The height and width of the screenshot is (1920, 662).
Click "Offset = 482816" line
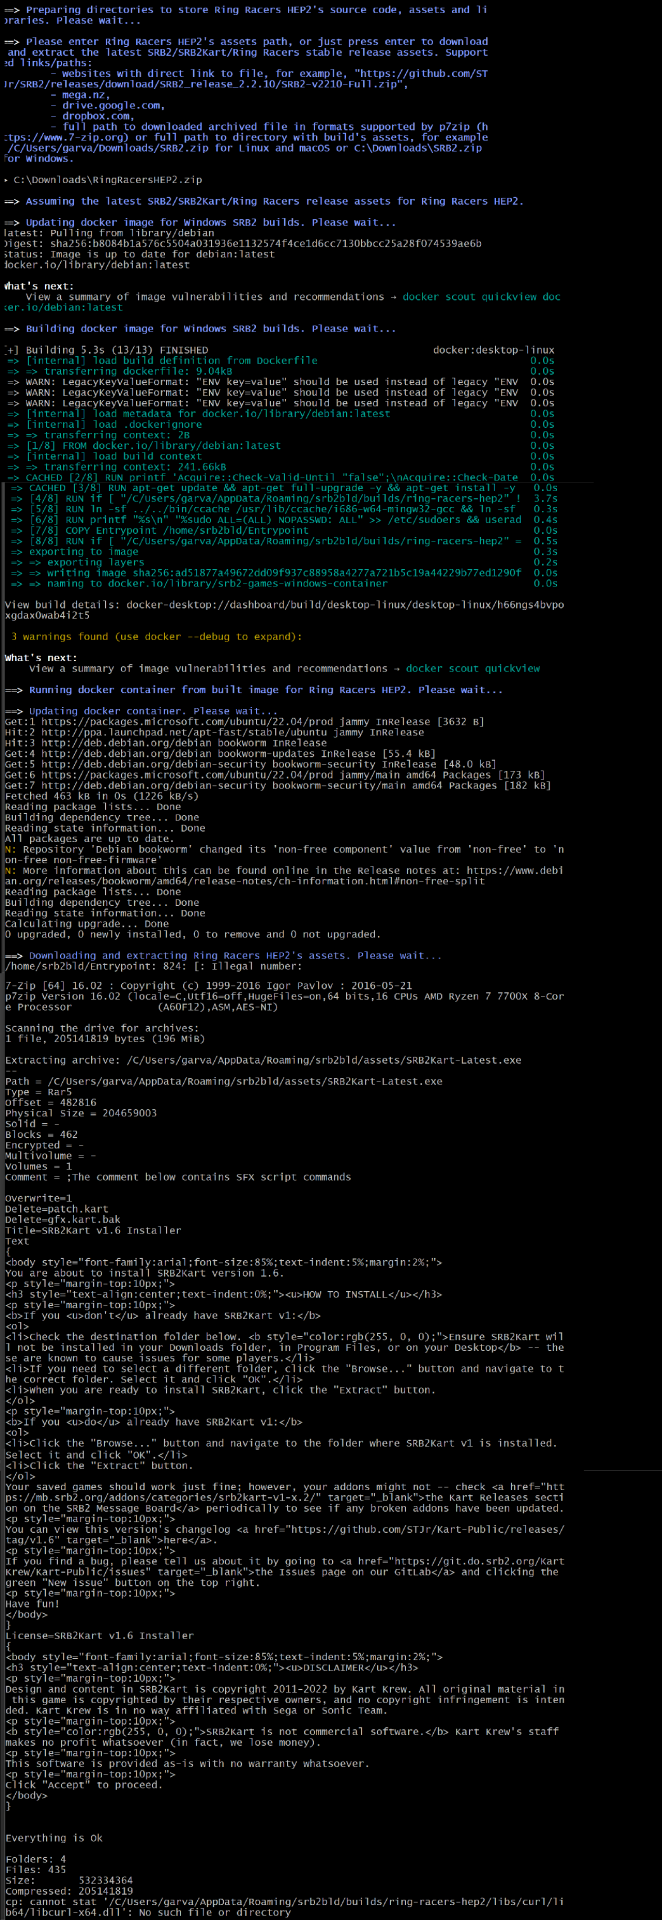(50, 1102)
